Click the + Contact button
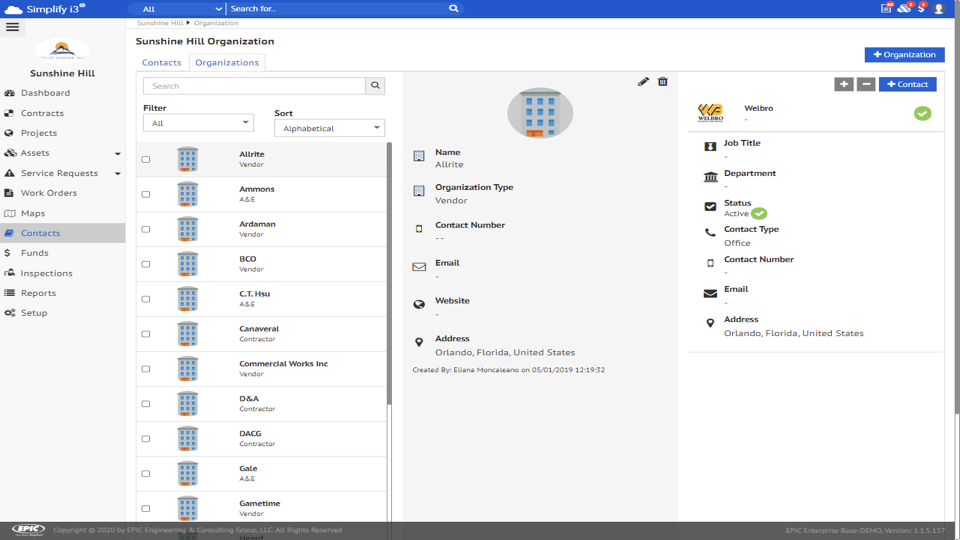Image resolution: width=960 pixels, height=540 pixels. click(x=907, y=85)
